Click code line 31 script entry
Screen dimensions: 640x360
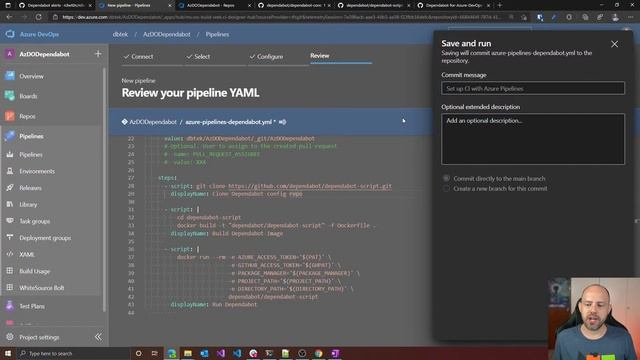[182, 210]
